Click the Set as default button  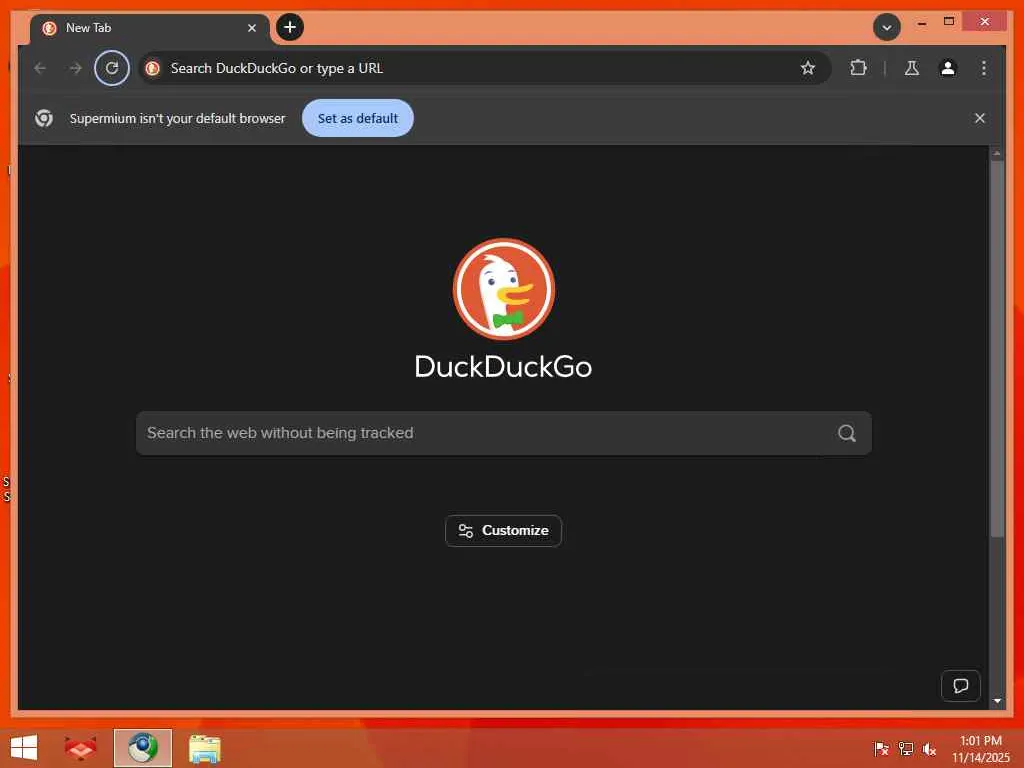(x=358, y=118)
